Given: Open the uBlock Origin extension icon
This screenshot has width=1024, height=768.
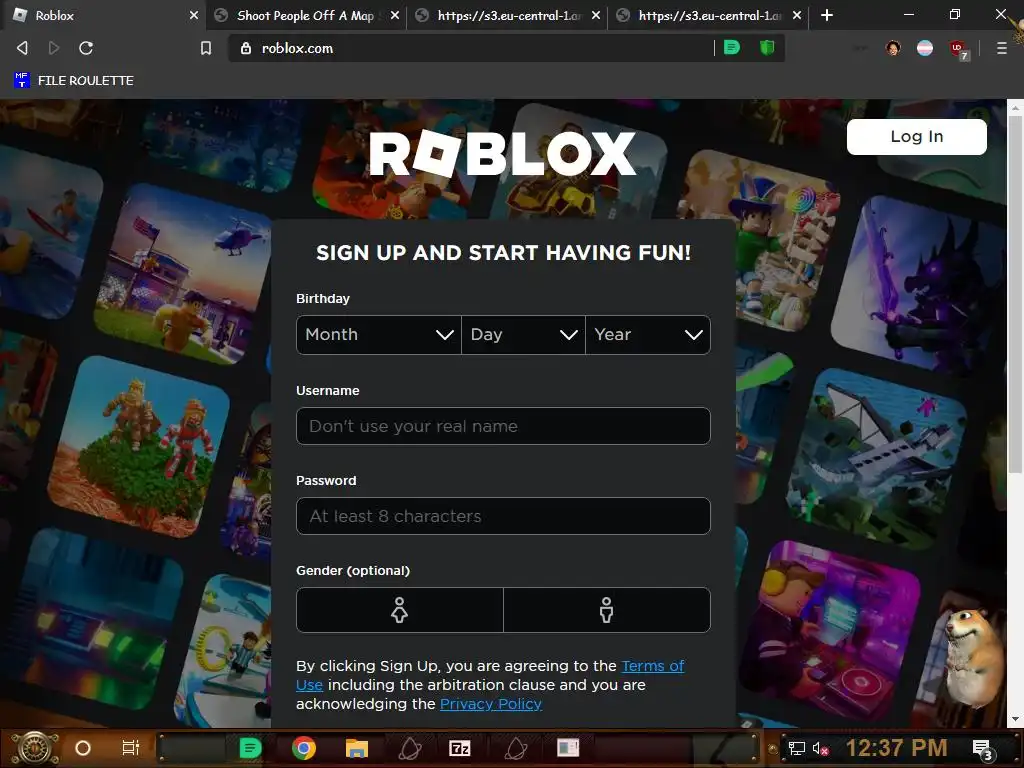Looking at the screenshot, I should [959, 49].
